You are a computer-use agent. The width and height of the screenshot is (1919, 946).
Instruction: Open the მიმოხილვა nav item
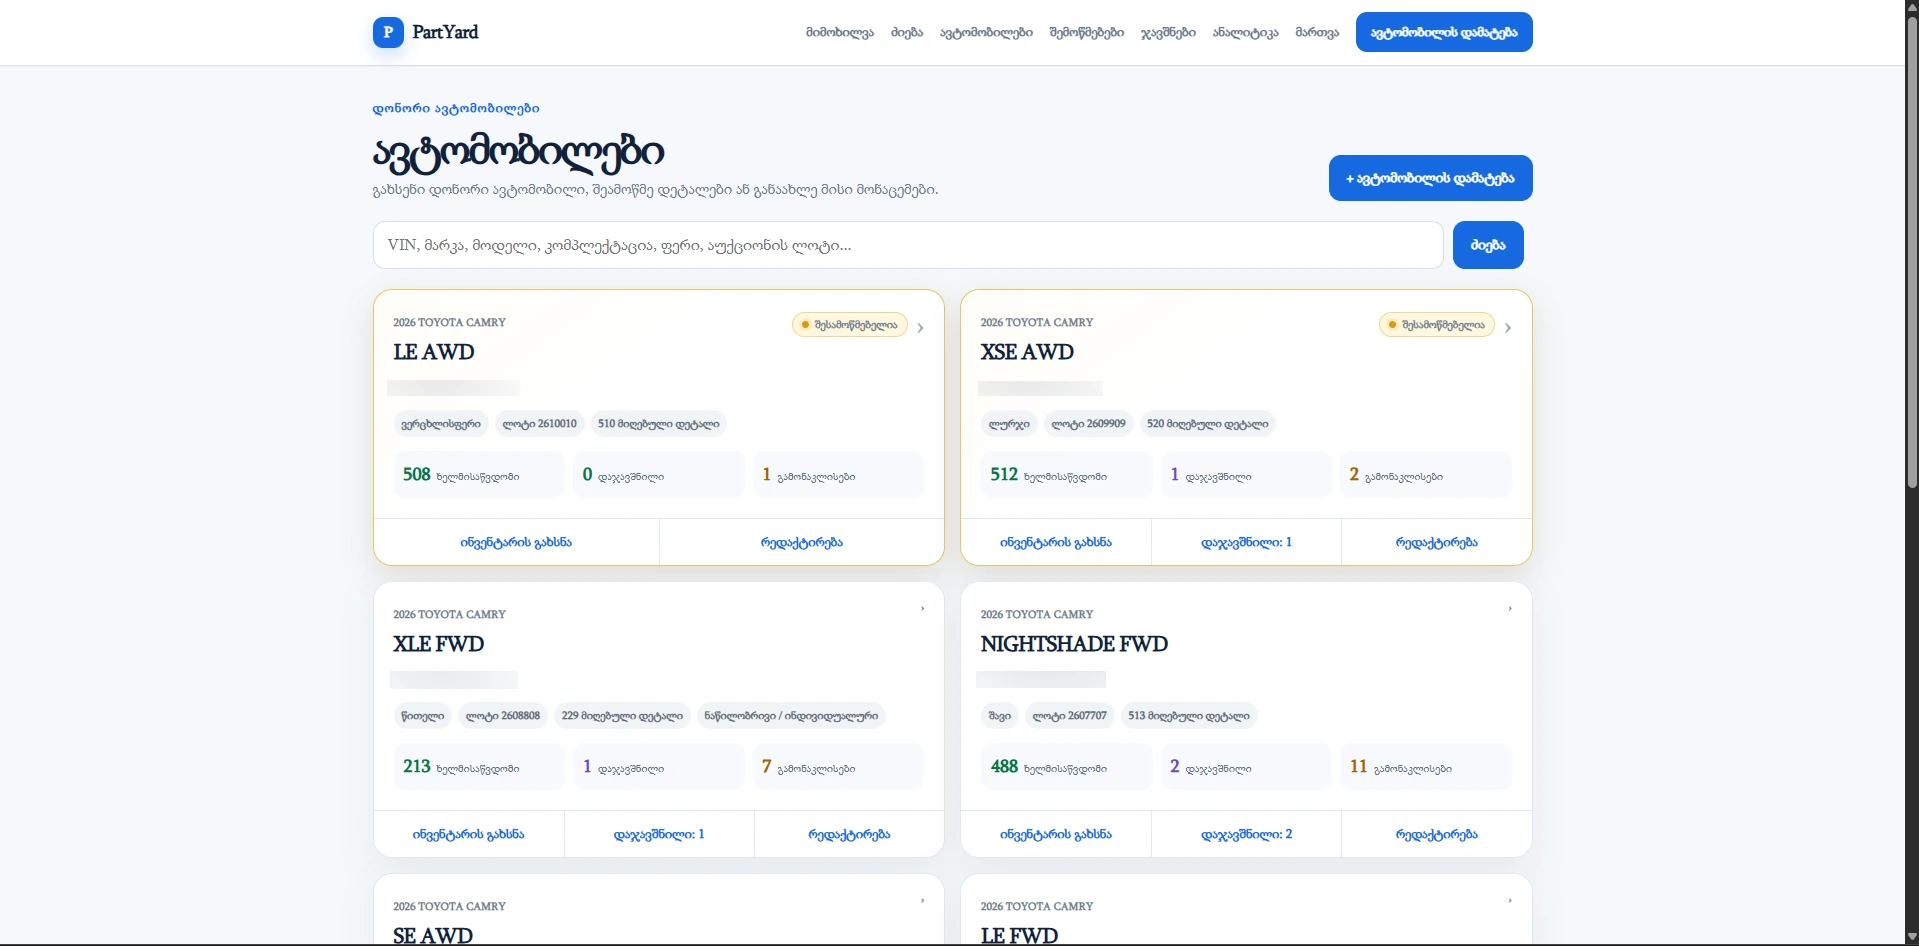[840, 32]
